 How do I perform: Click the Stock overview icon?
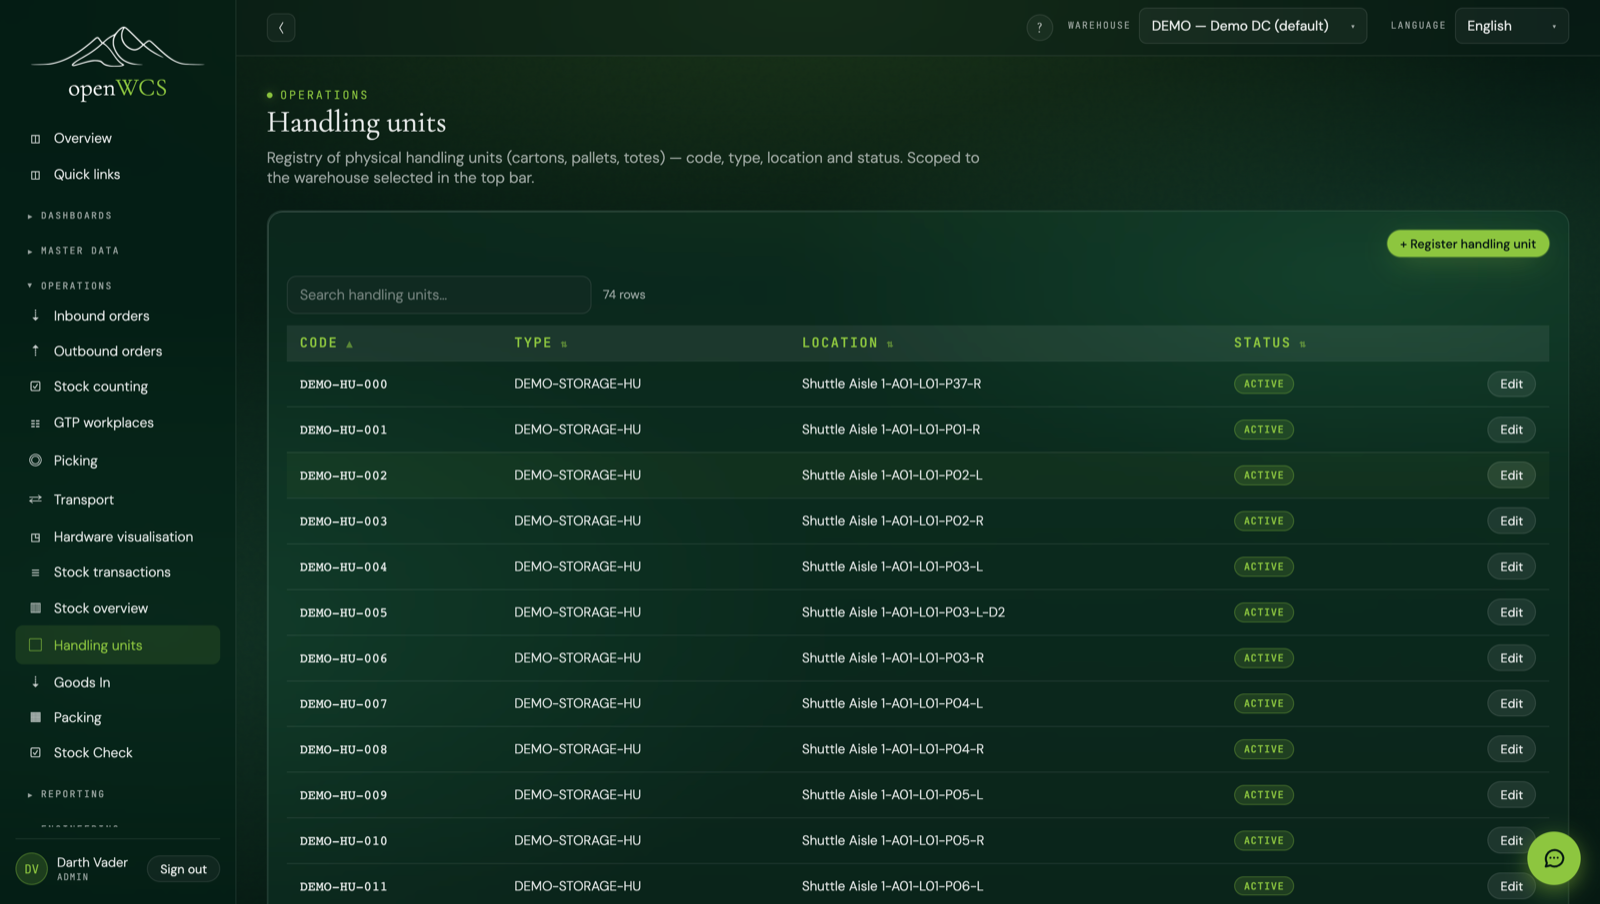35,608
